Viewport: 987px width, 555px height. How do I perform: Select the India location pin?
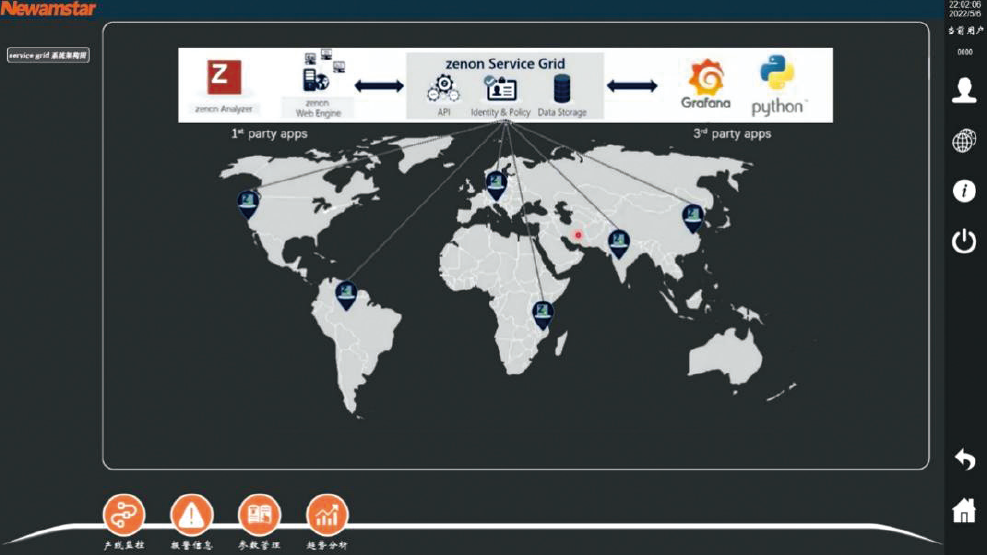[x=618, y=244]
